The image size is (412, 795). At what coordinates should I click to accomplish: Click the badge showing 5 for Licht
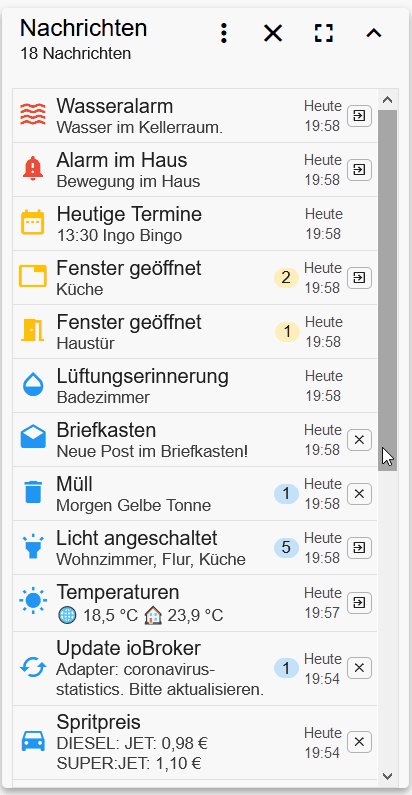(x=286, y=548)
